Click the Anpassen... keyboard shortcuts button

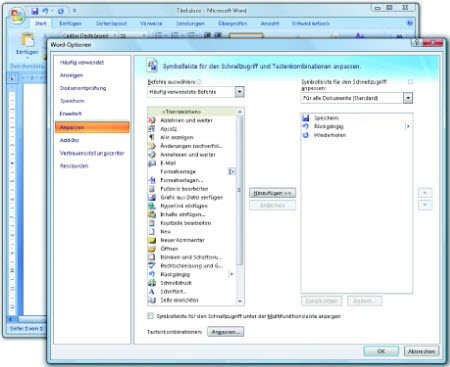(226, 332)
